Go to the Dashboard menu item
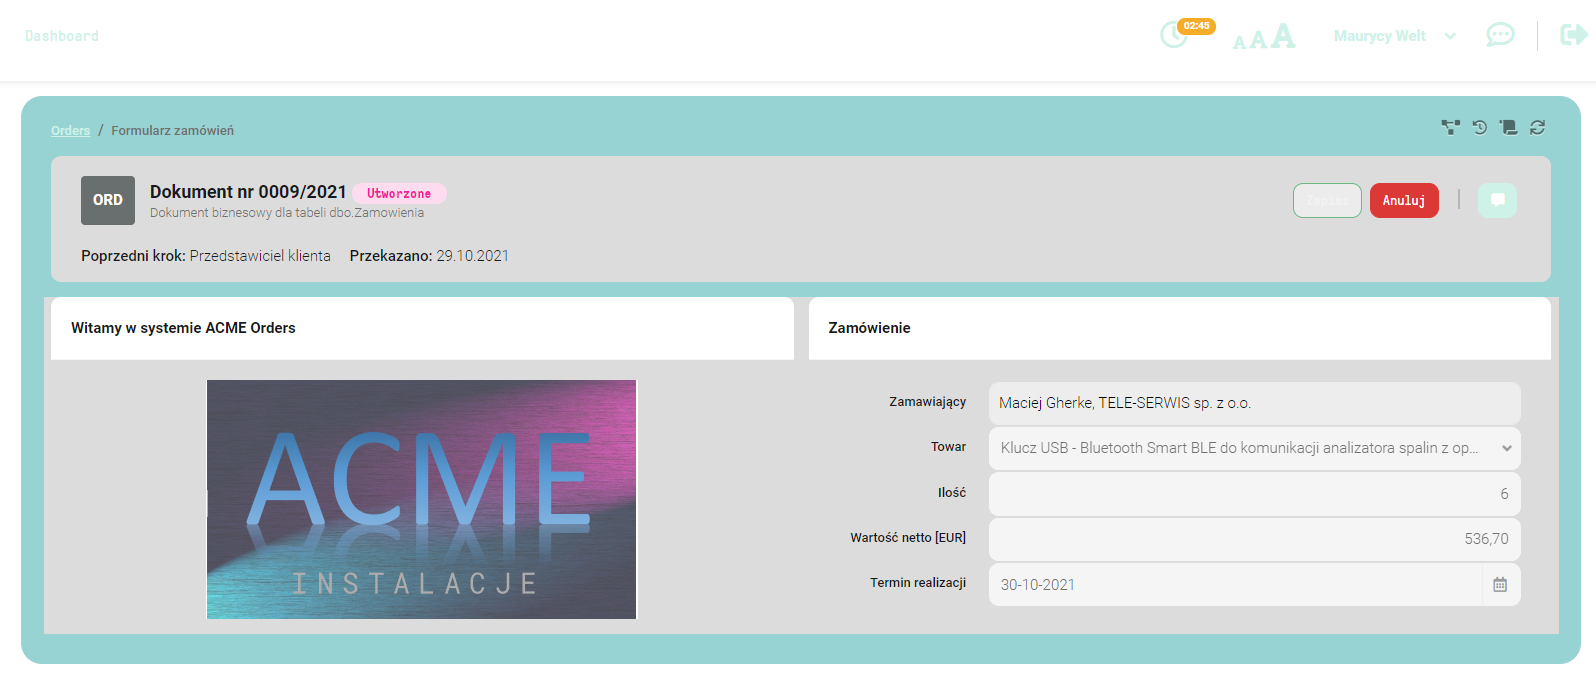This screenshot has height=675, width=1596. [x=62, y=36]
